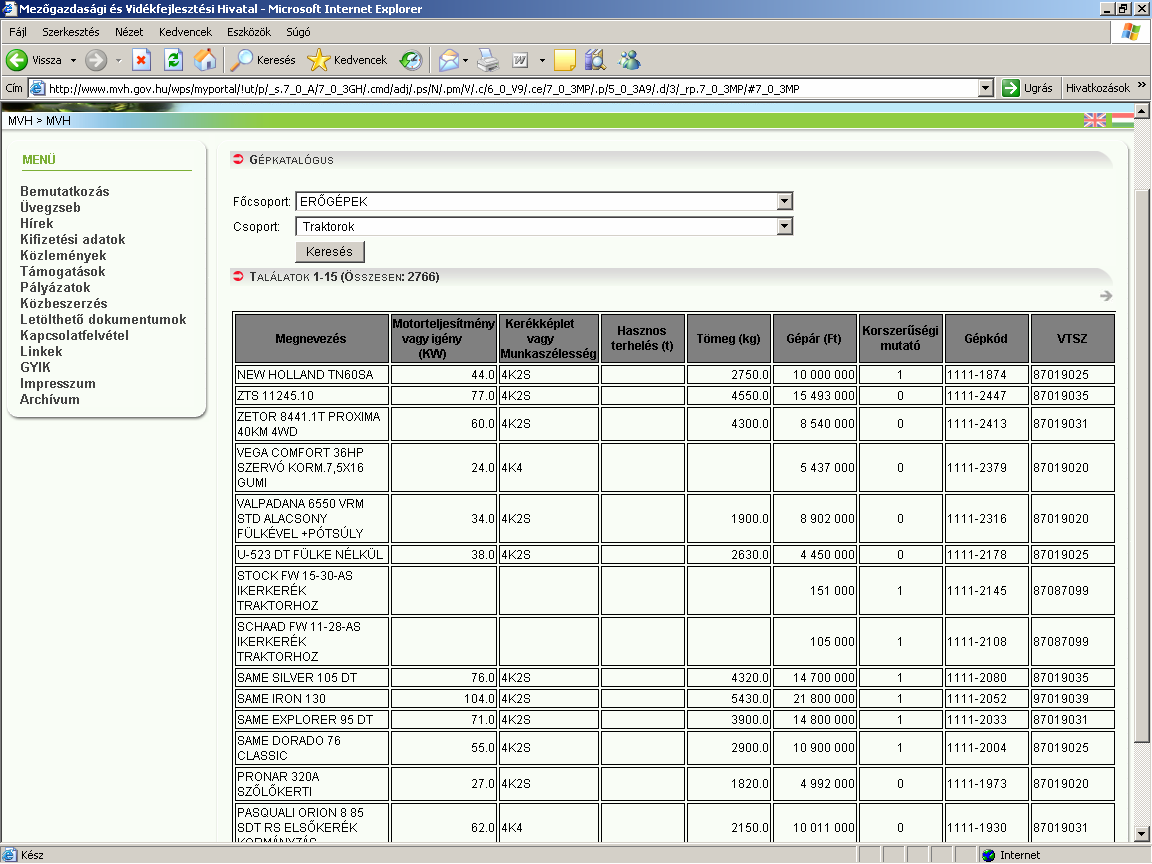Viewport: 1152px width, 864px height.
Task: Open the History clock icon
Action: coord(411,60)
